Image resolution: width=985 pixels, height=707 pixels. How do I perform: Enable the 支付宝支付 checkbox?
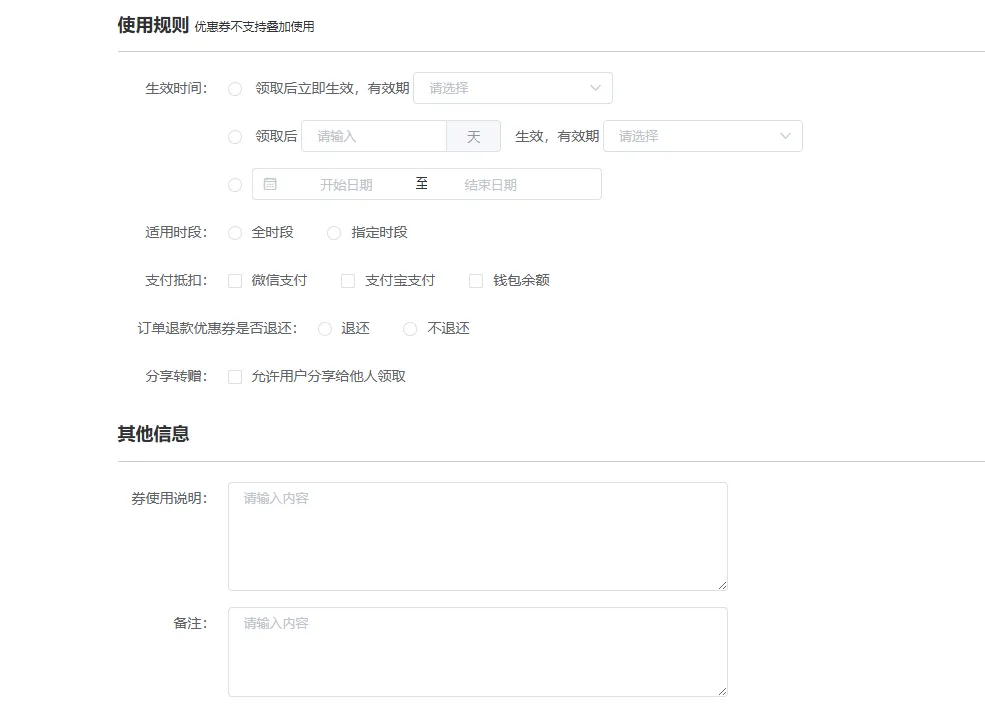(x=347, y=280)
